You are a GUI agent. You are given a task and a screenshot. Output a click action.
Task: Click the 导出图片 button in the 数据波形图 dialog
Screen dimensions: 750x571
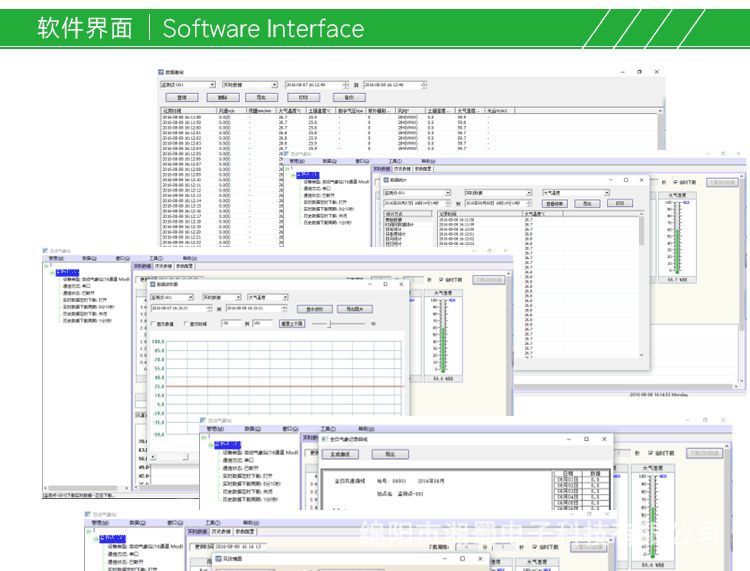[x=354, y=309]
